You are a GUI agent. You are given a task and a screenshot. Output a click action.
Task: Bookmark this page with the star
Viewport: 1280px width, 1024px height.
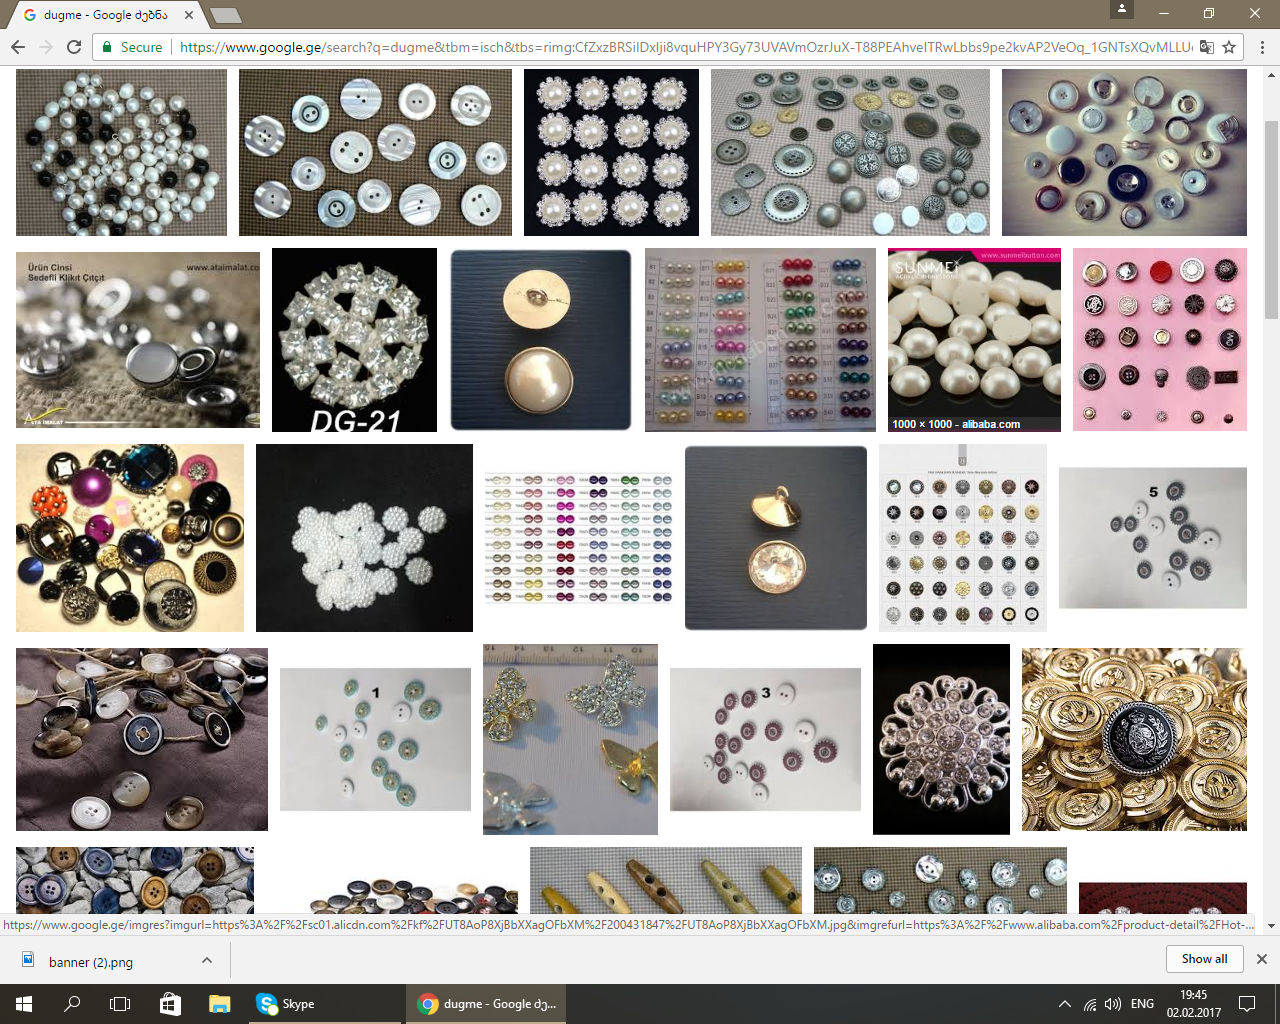1229,47
